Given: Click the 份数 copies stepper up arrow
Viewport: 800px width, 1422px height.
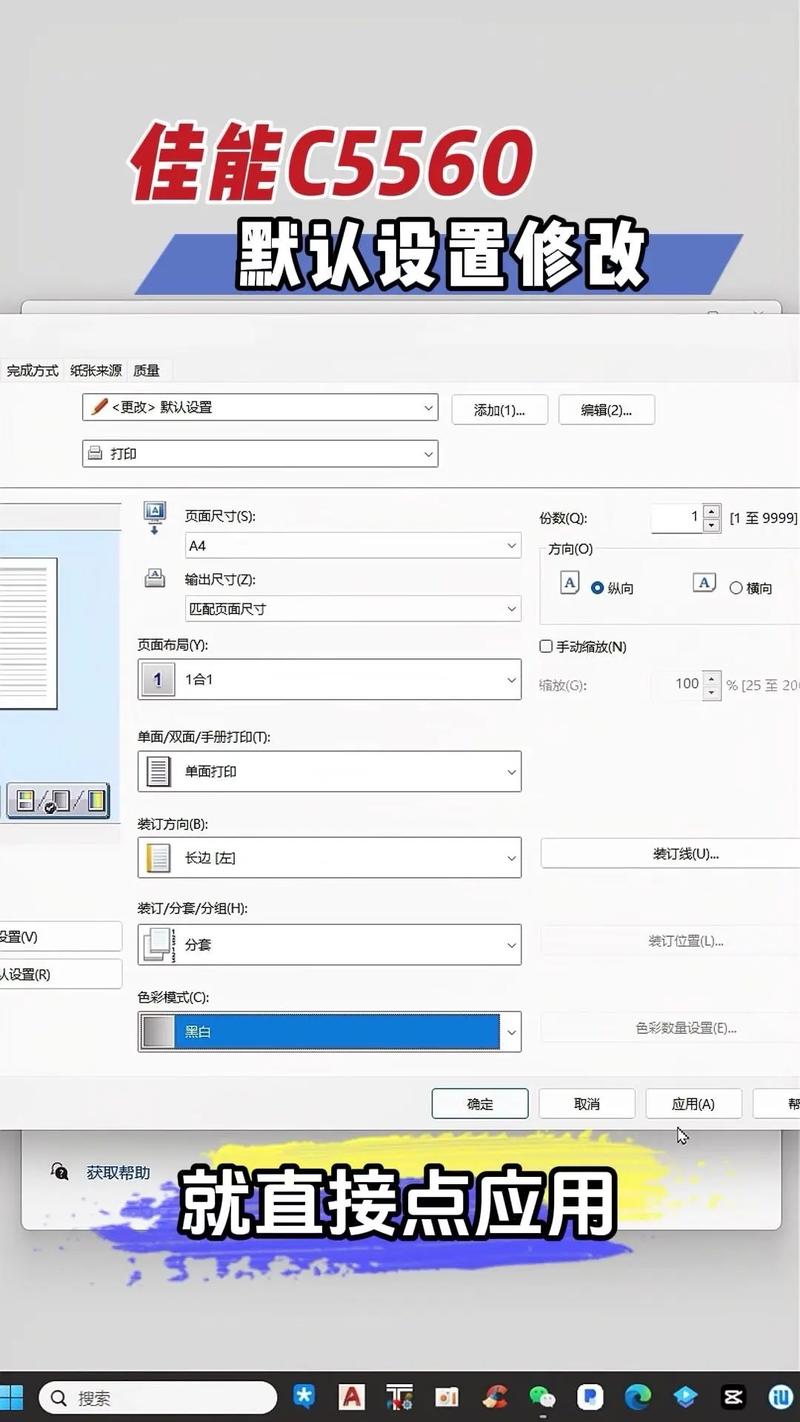Looking at the screenshot, I should pos(711,511).
